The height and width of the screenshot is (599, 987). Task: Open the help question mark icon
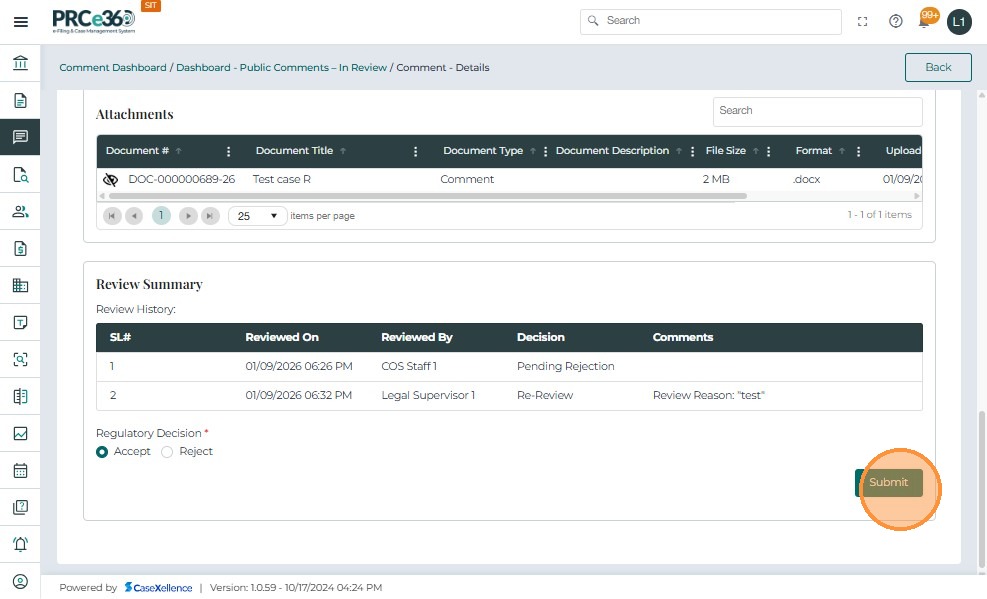point(895,21)
